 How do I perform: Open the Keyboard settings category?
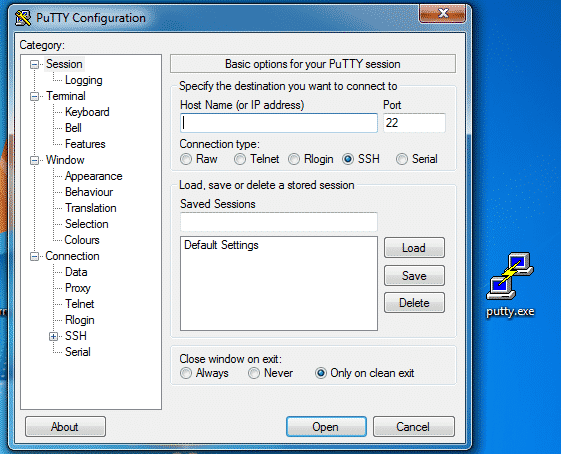(87, 112)
